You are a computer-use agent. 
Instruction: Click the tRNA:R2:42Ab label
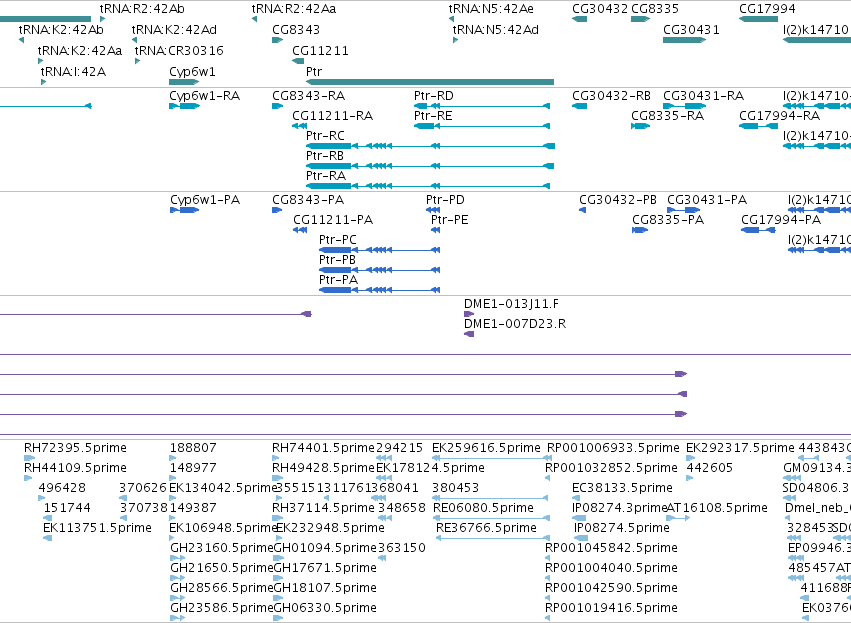pyautogui.click(x=142, y=9)
